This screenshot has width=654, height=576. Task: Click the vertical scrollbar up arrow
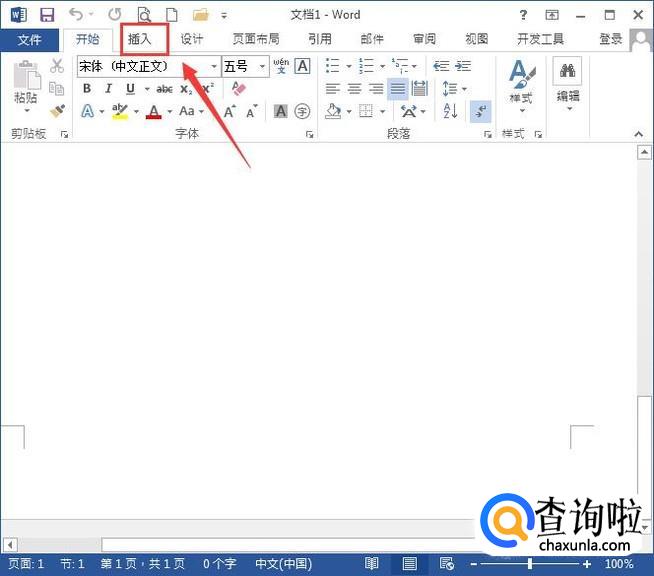(644, 153)
